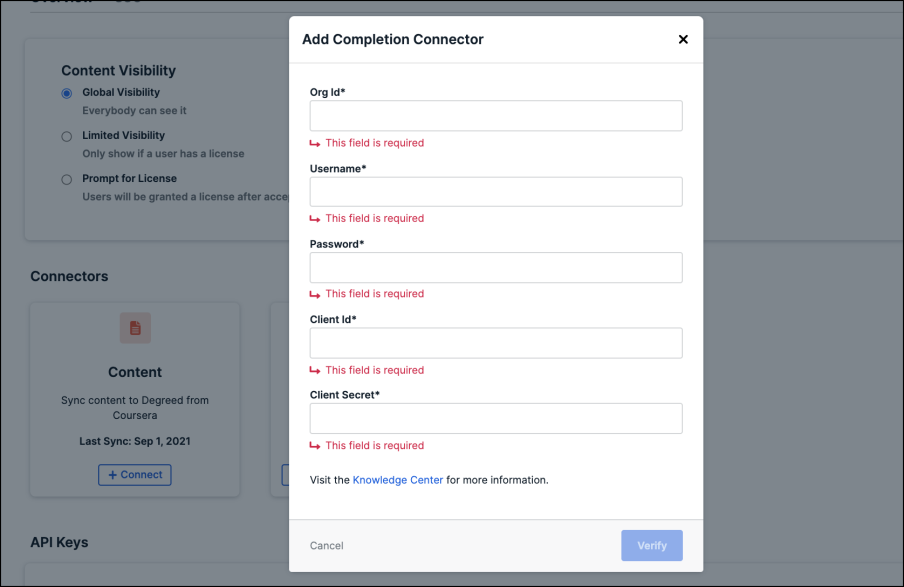Focus the Org Id input field
Viewport: 904px width, 587px height.
(x=496, y=116)
